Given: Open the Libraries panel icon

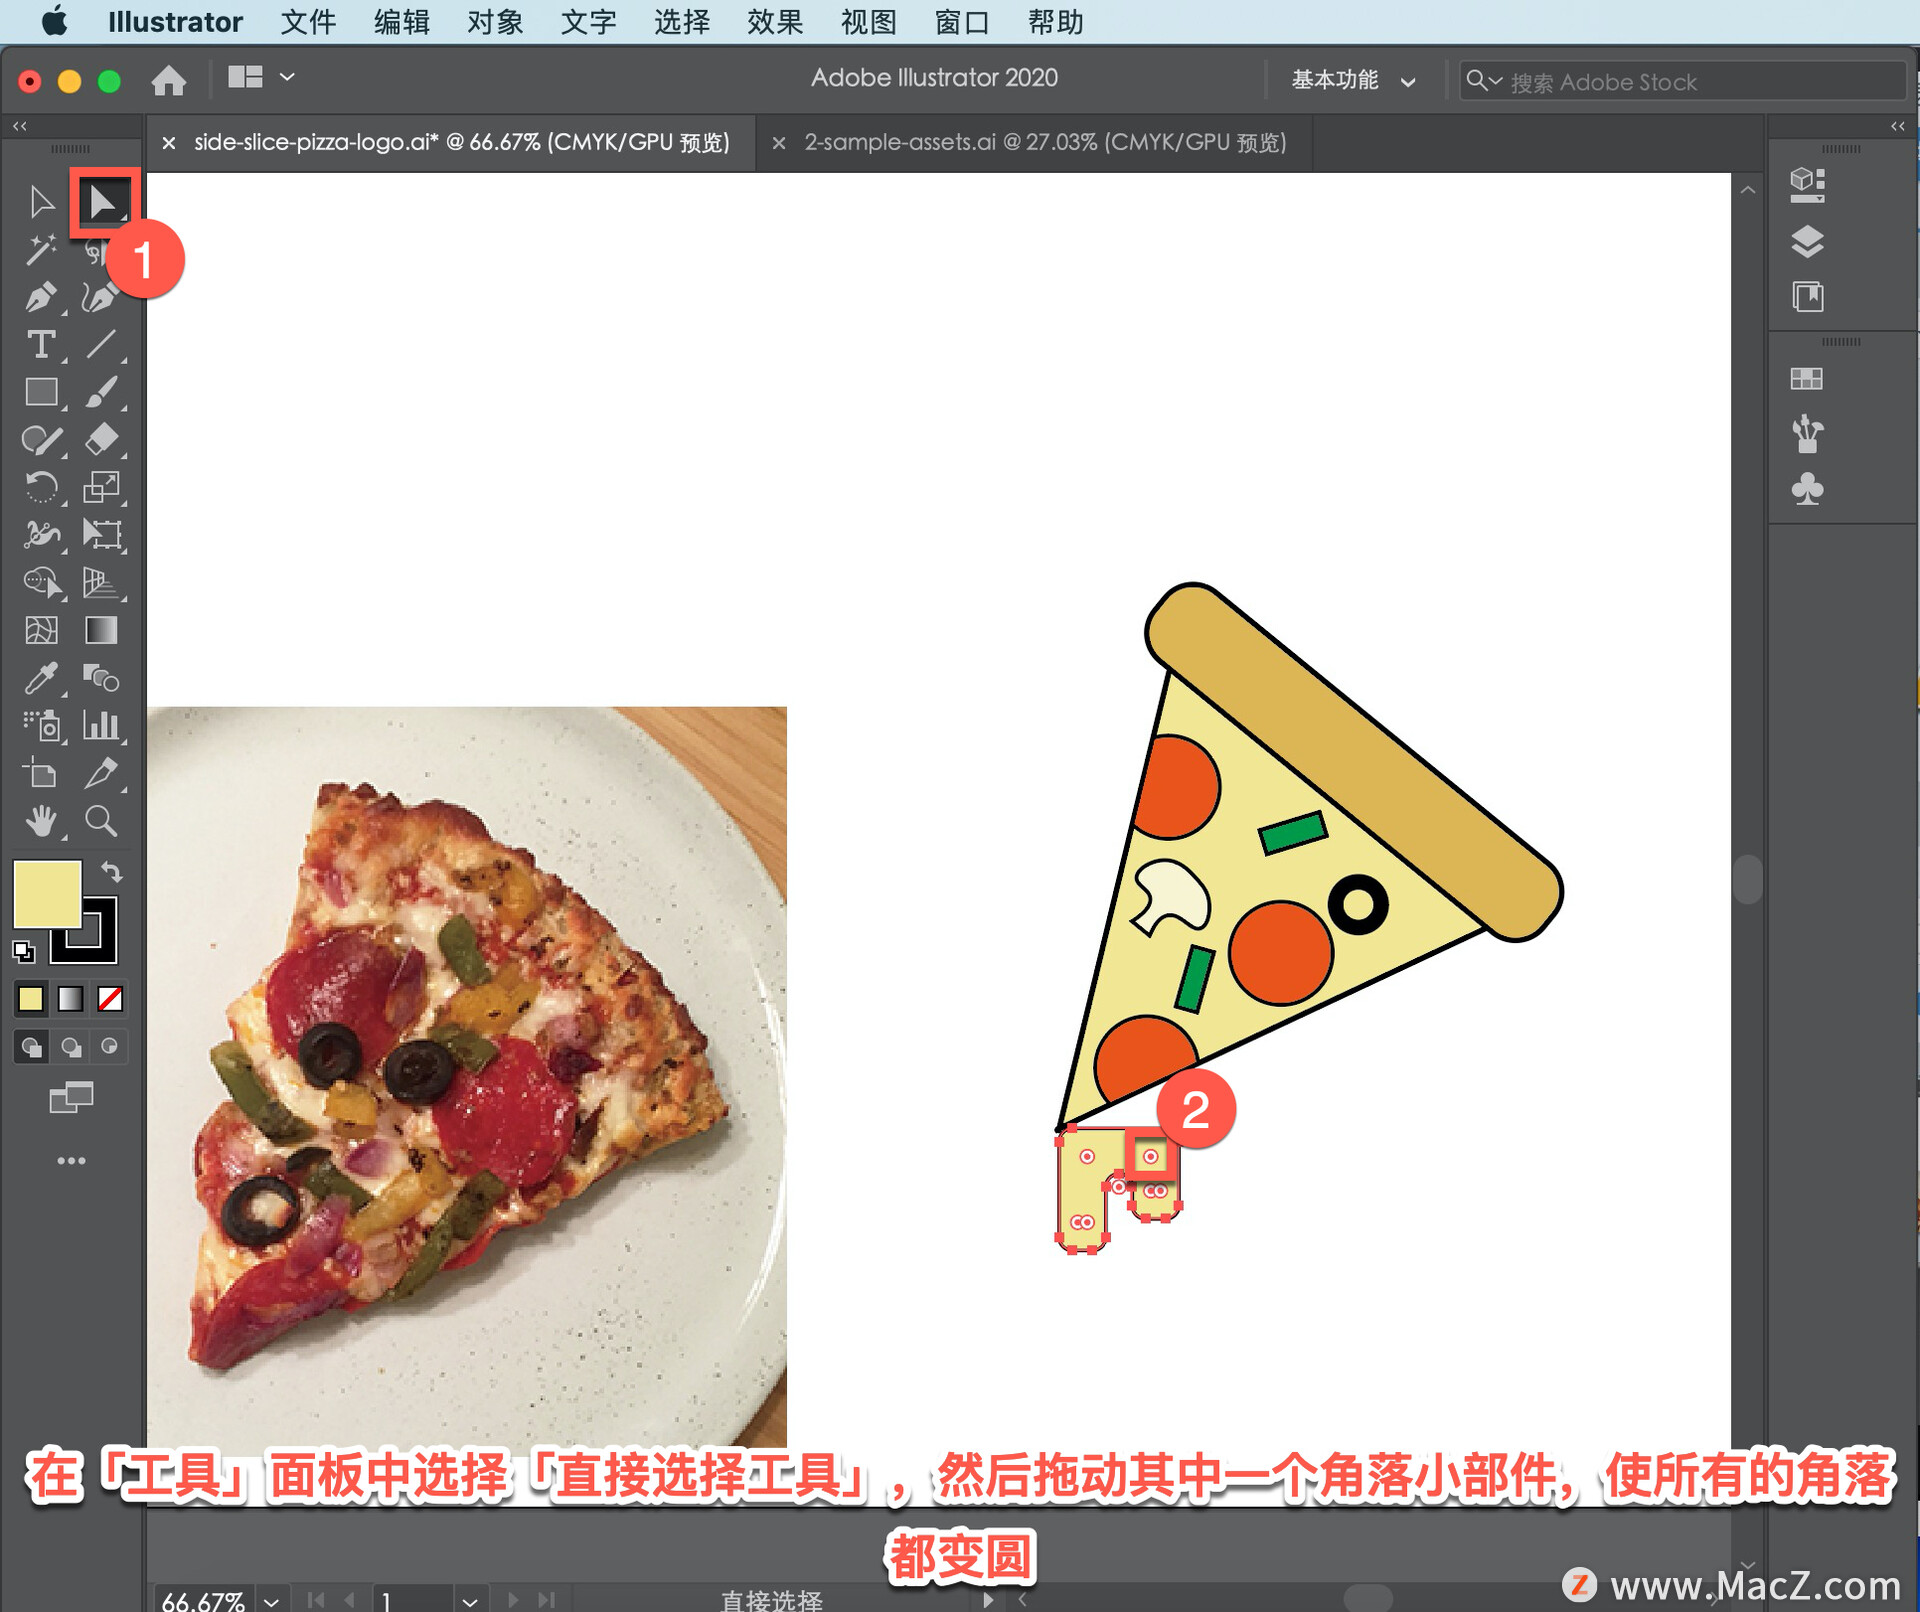Looking at the screenshot, I should [1807, 297].
